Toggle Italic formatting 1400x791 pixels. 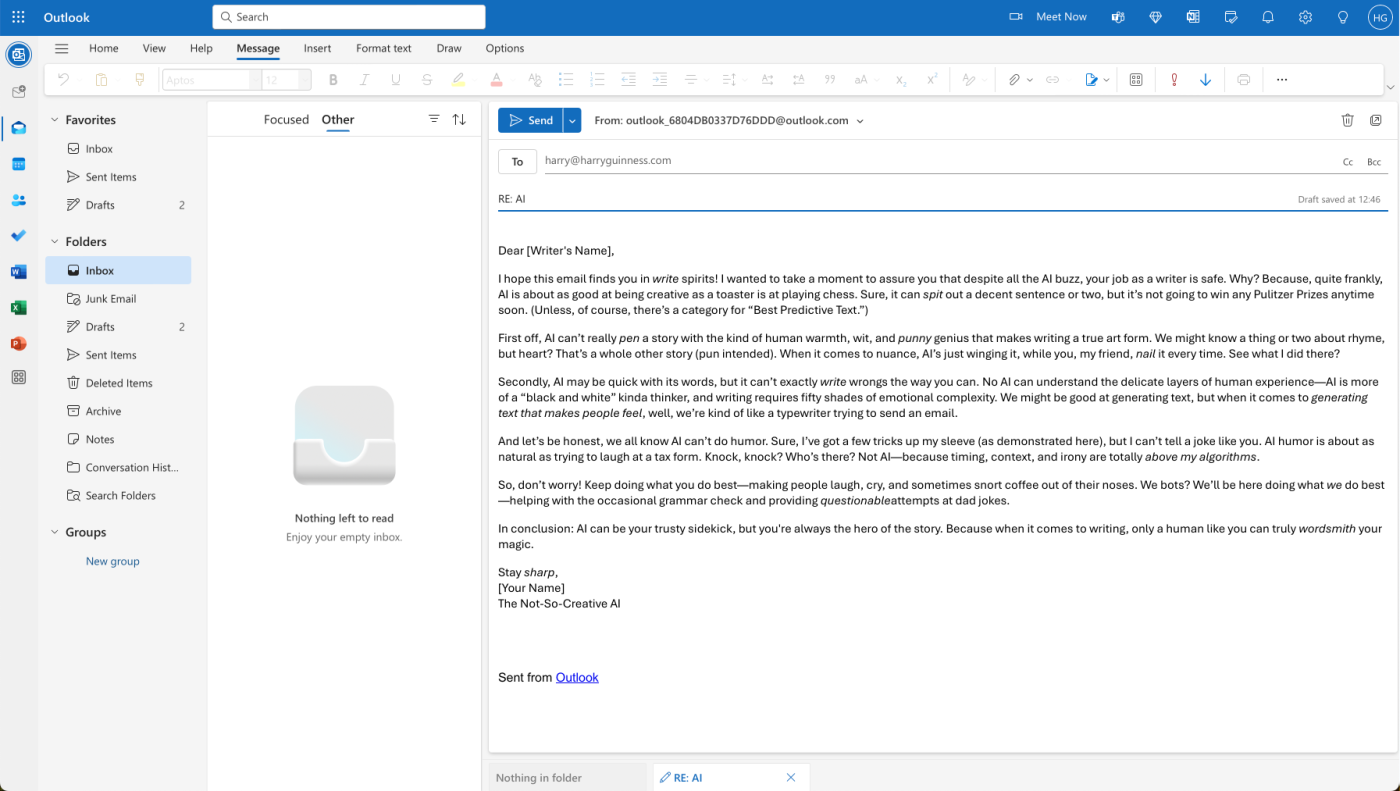tap(364, 80)
